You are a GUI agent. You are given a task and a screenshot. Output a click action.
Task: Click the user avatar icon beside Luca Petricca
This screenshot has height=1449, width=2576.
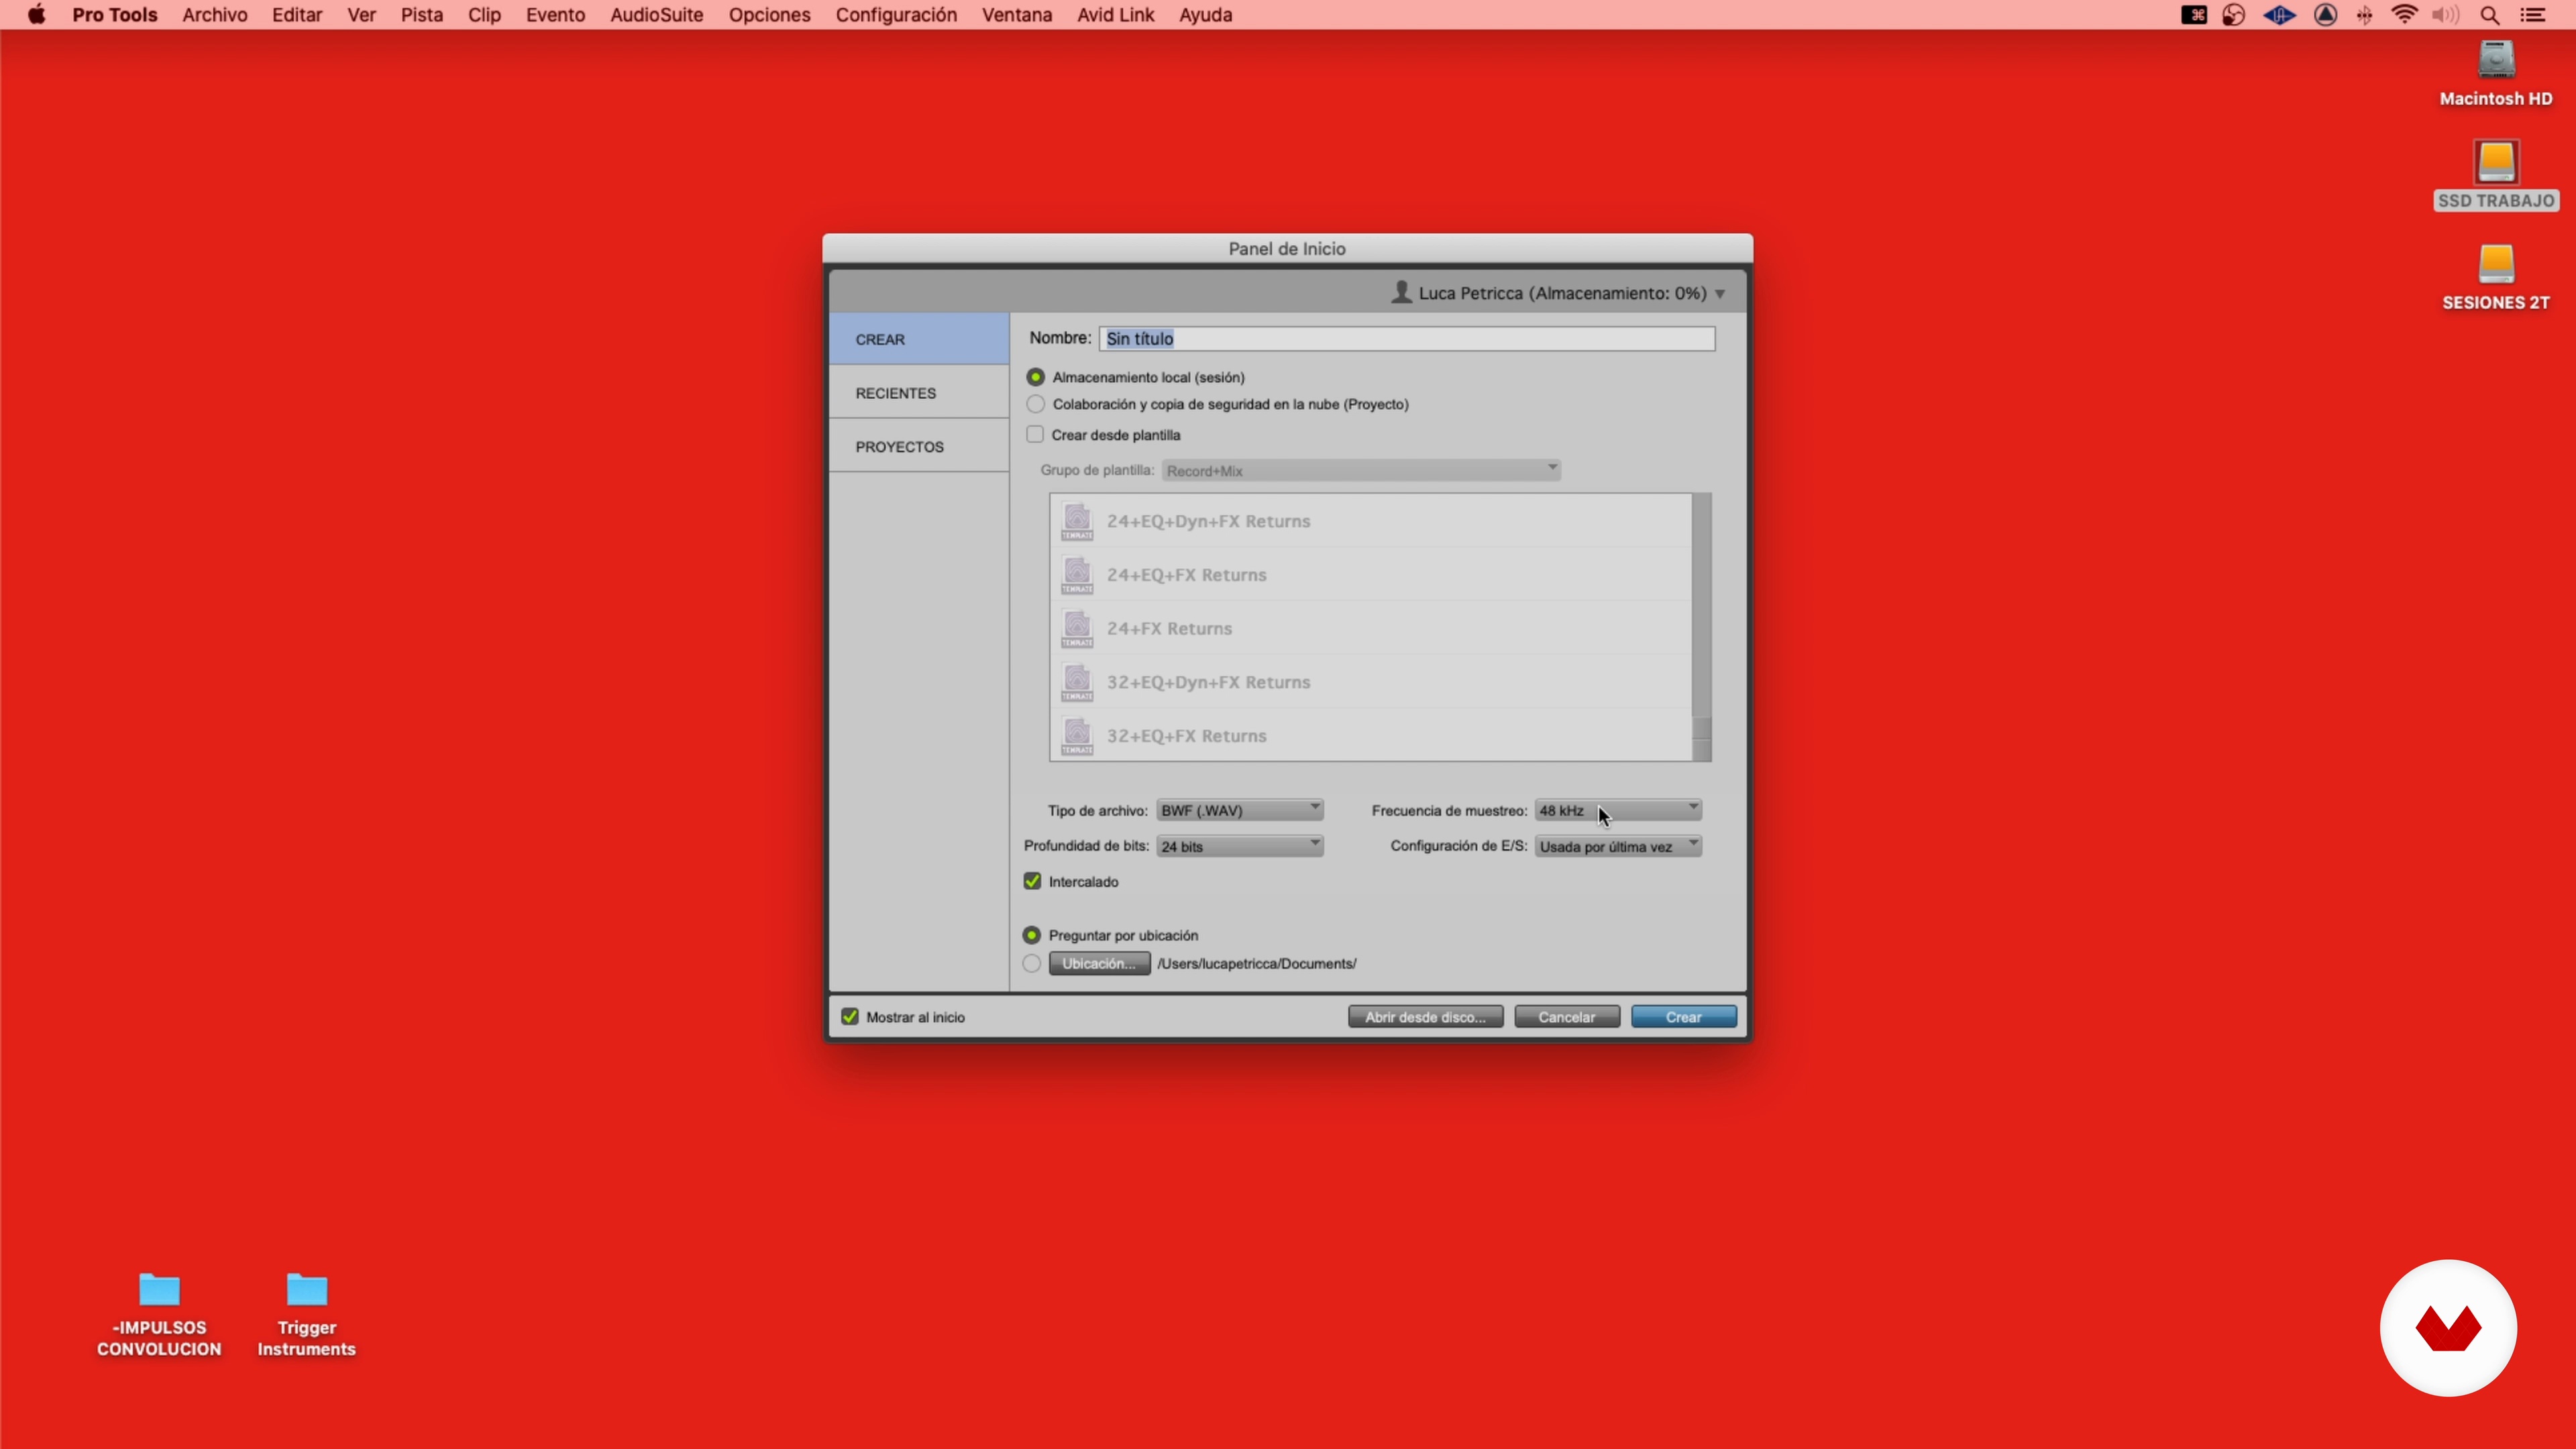[1401, 292]
